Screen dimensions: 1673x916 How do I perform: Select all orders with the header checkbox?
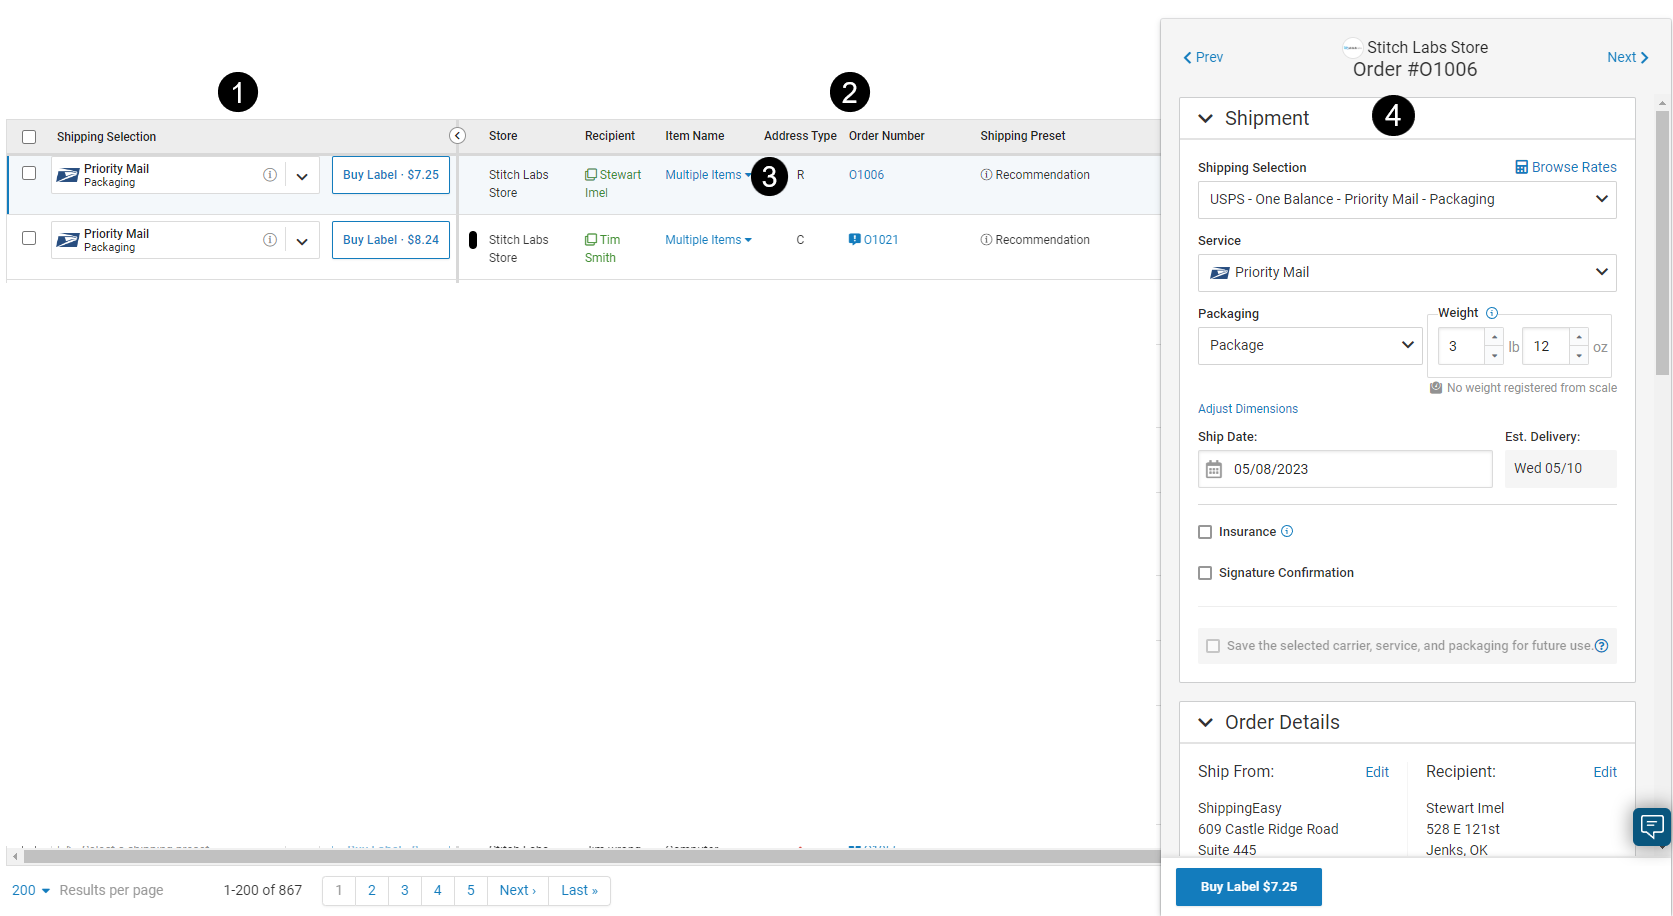[29, 137]
